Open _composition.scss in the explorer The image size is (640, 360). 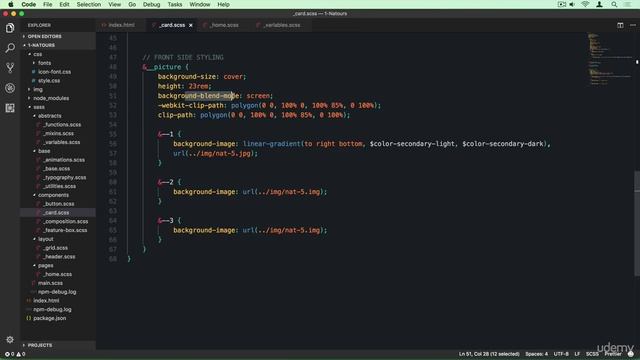[58, 221]
